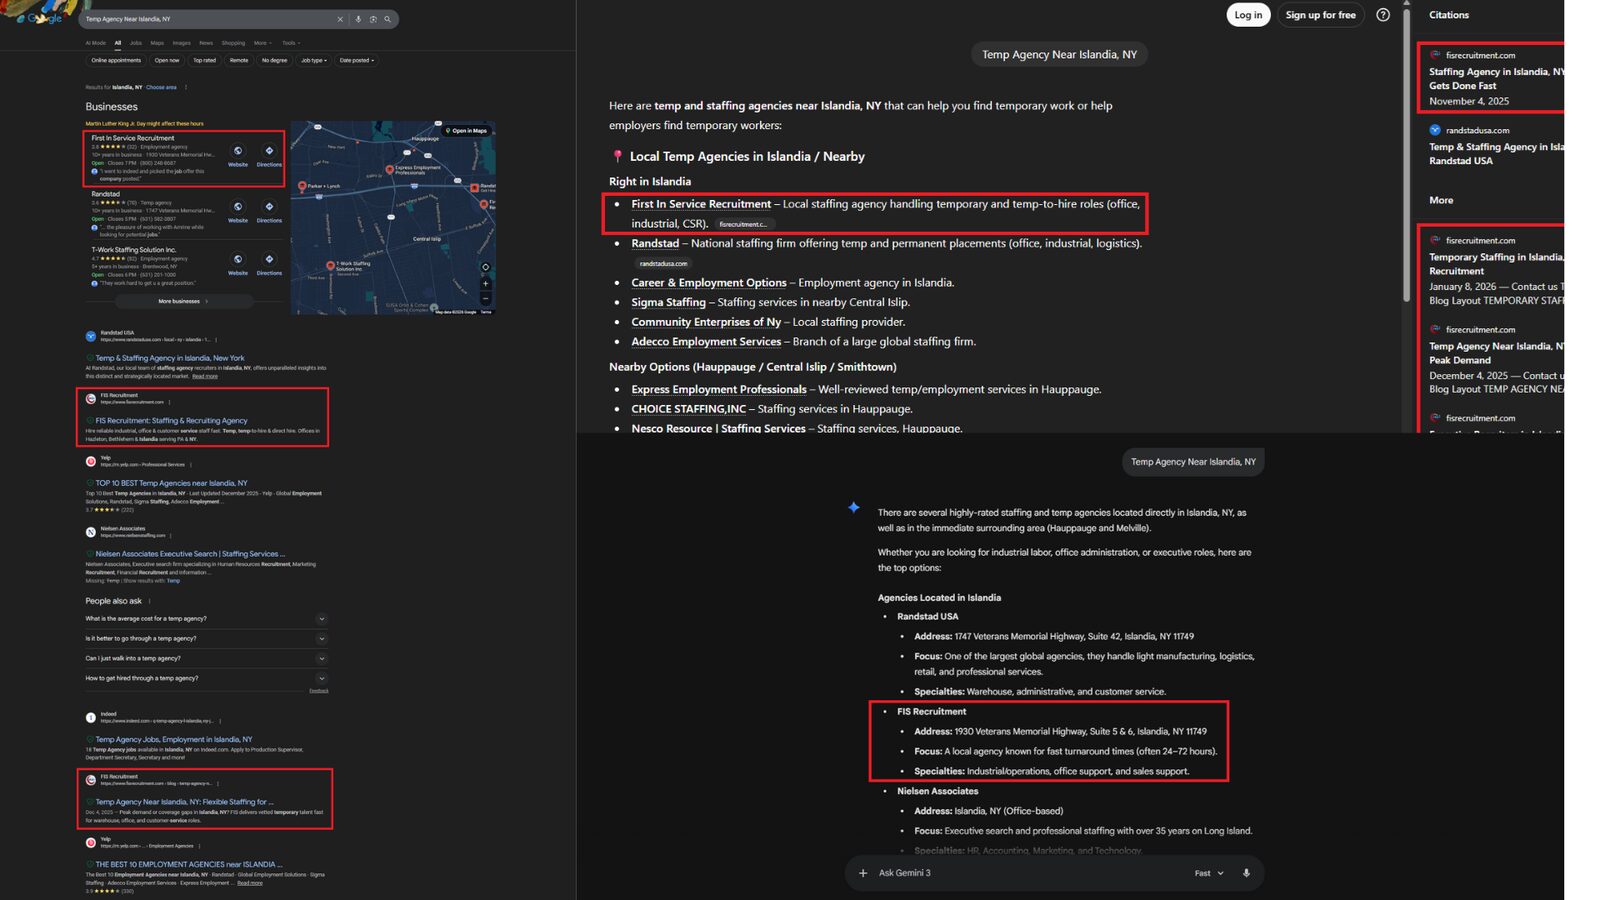Get Directions to First In Service Recruitment
Image resolution: width=1600 pixels, height=900 pixels.
point(269,151)
